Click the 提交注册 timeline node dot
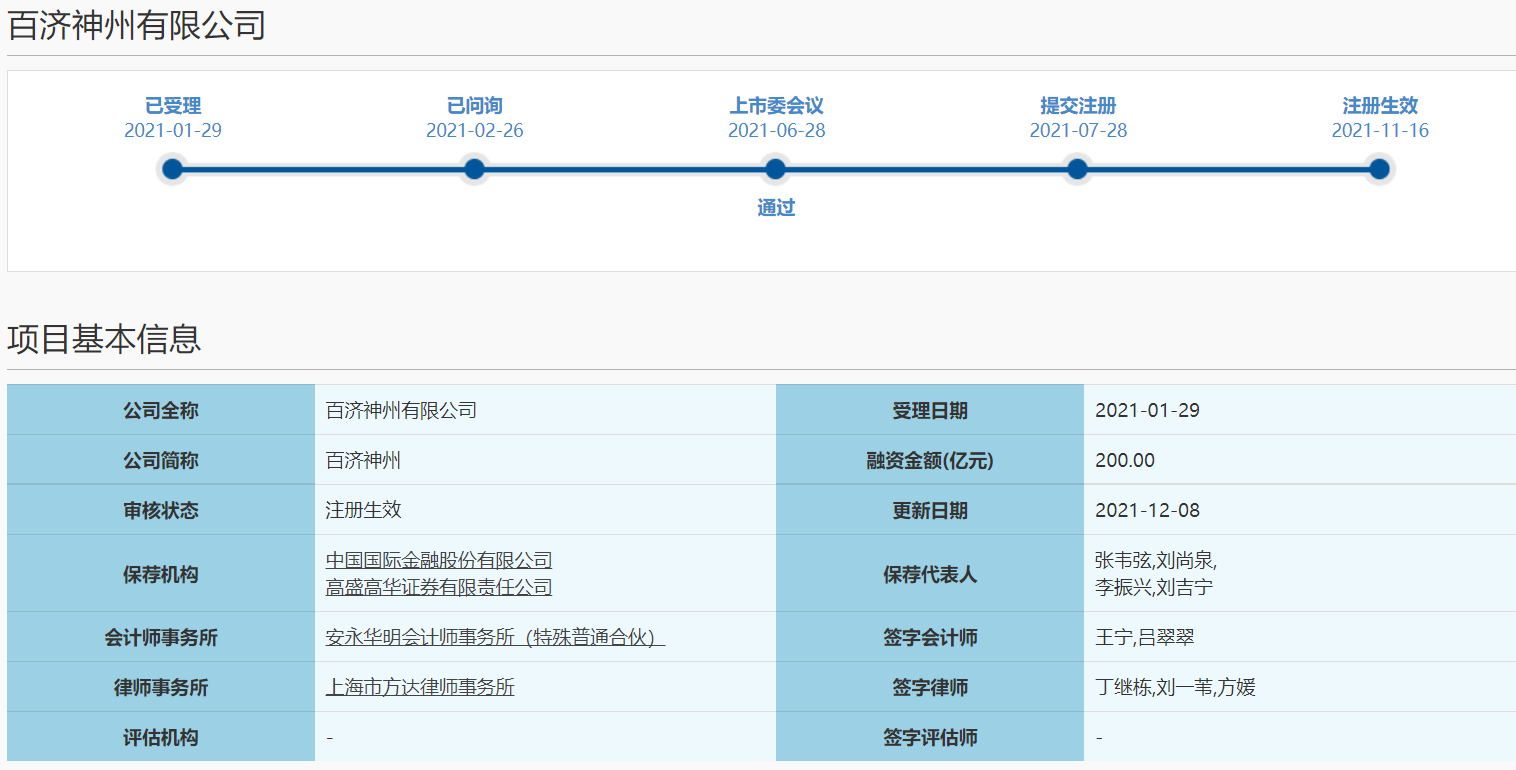Screen dimensions: 1516x770 click(x=1078, y=169)
